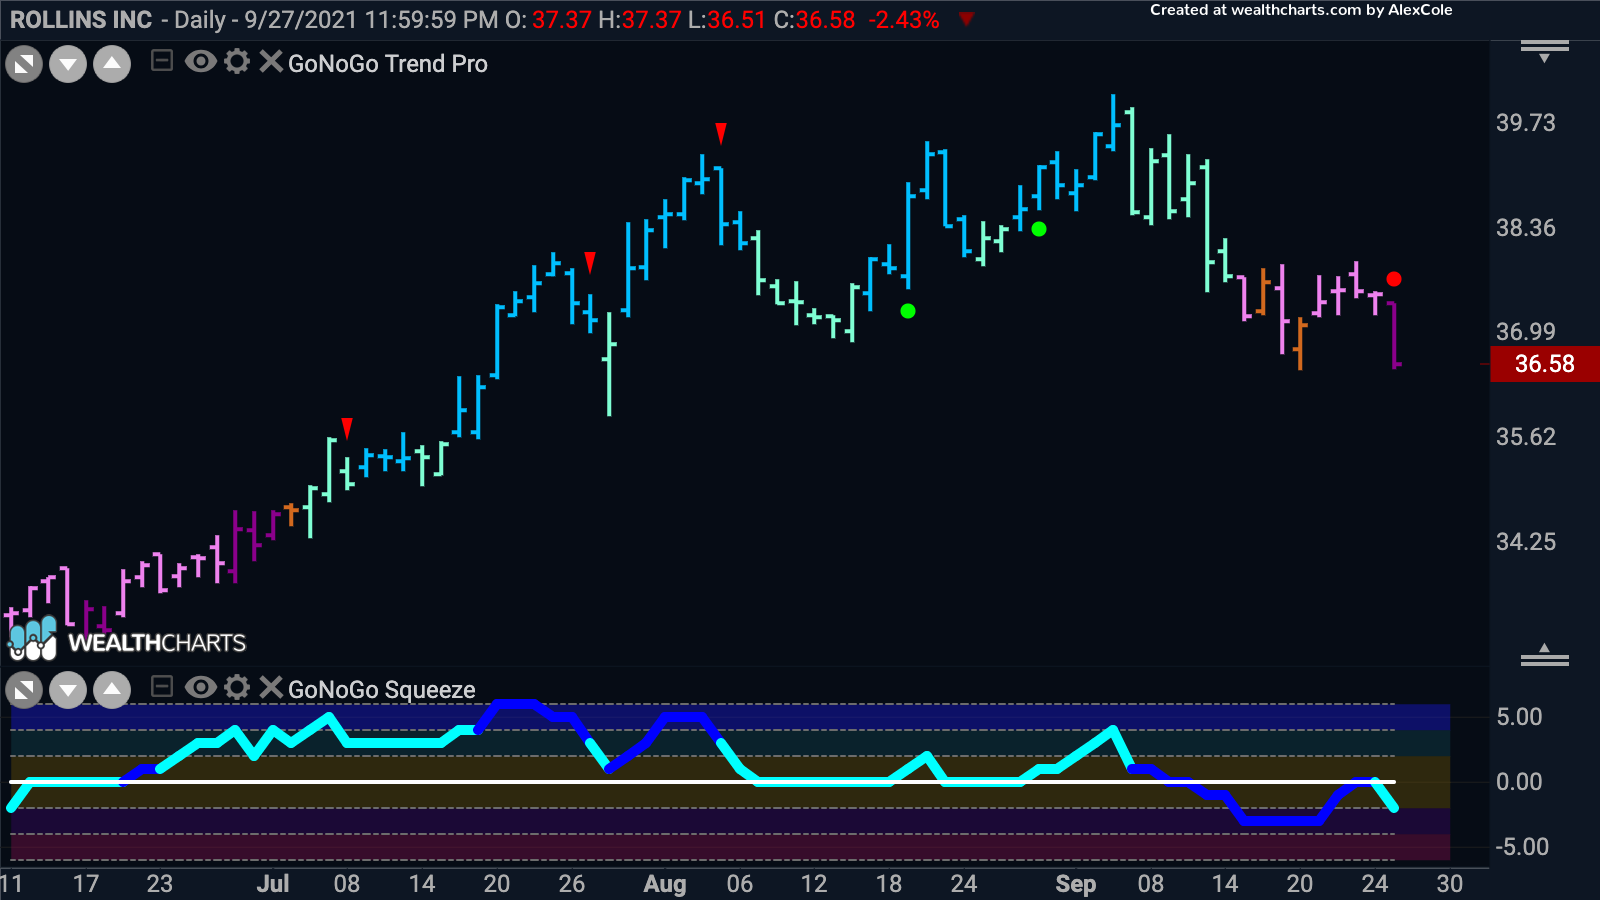Click red triangle marker near Jul 26
The width and height of the screenshot is (1600, 900).
[590, 262]
